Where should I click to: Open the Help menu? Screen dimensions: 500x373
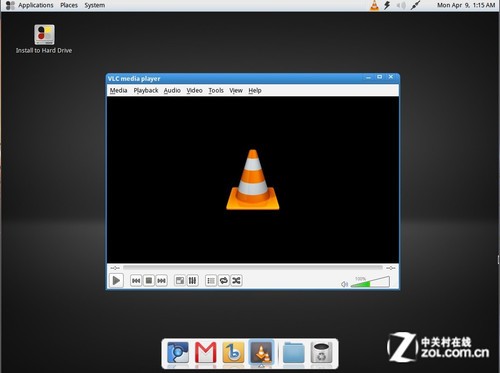(x=255, y=90)
